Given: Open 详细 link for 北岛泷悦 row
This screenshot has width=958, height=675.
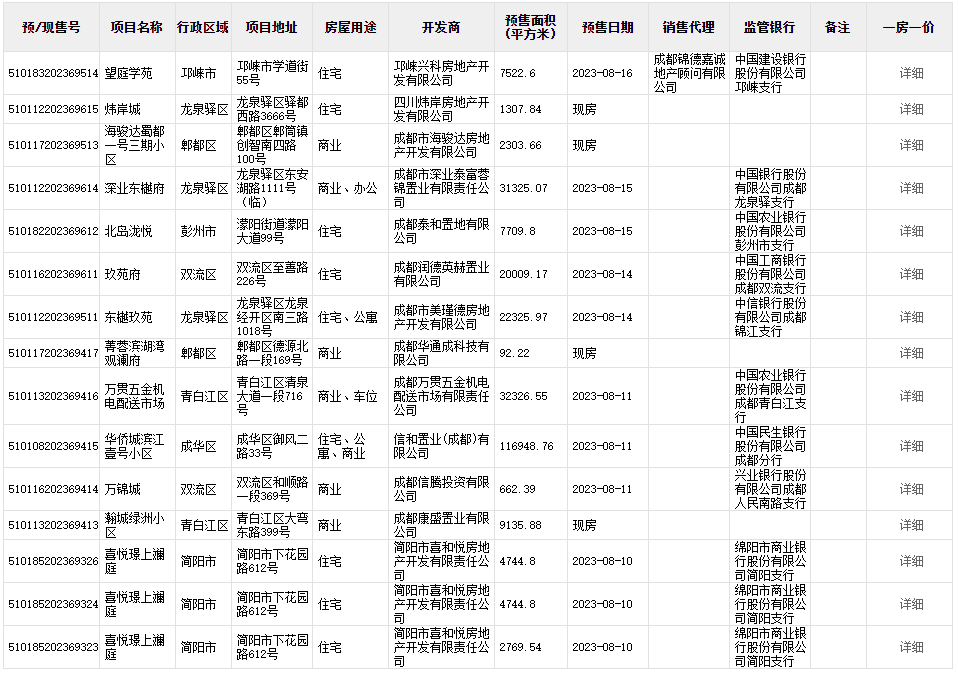Looking at the screenshot, I should pyautogui.click(x=911, y=231).
